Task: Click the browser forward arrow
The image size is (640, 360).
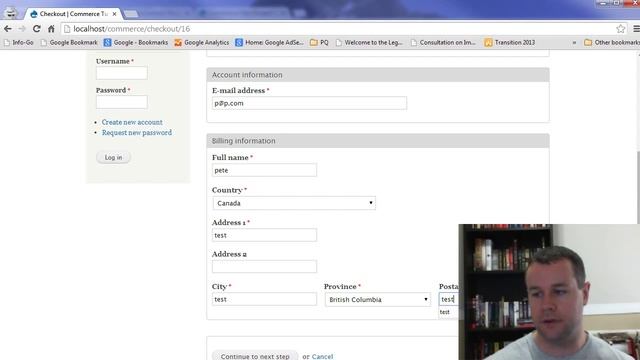Action: click(x=22, y=29)
